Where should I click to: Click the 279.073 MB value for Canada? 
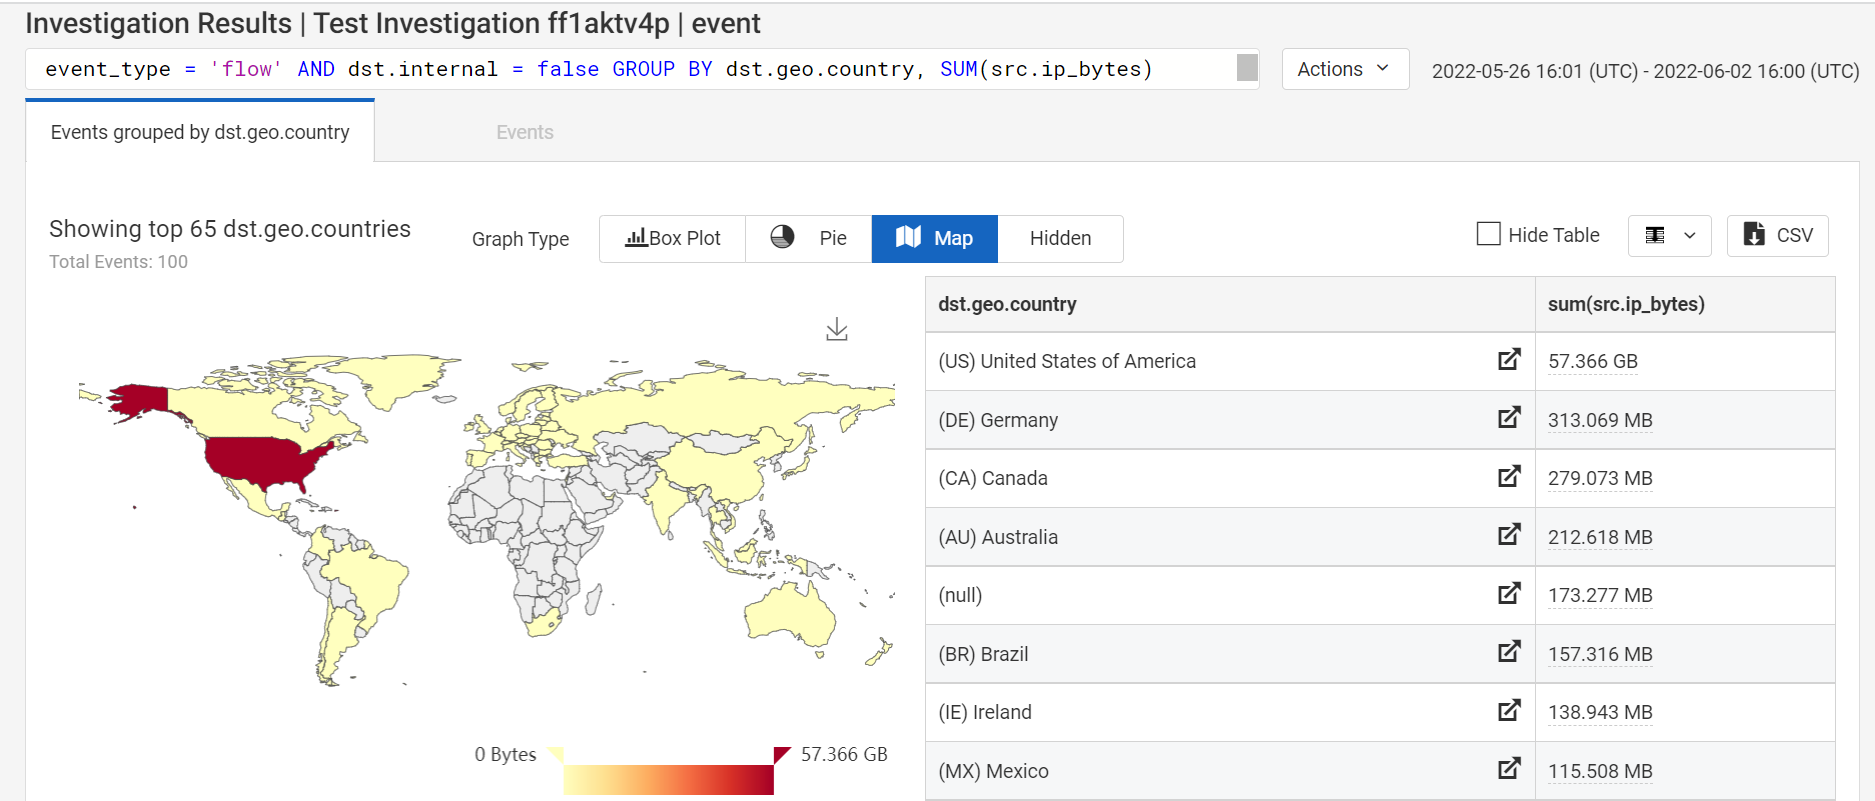1600,478
